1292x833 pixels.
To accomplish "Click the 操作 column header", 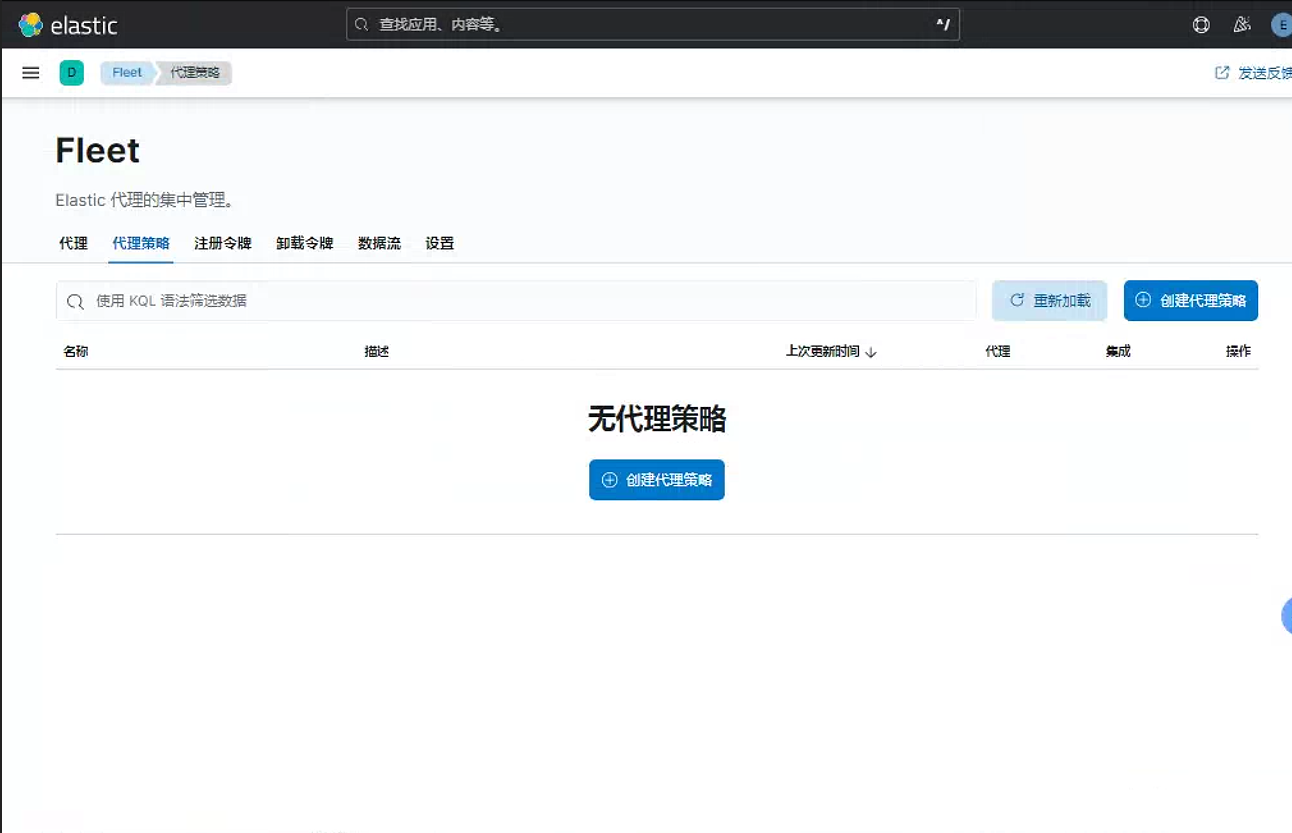I will point(1238,352).
